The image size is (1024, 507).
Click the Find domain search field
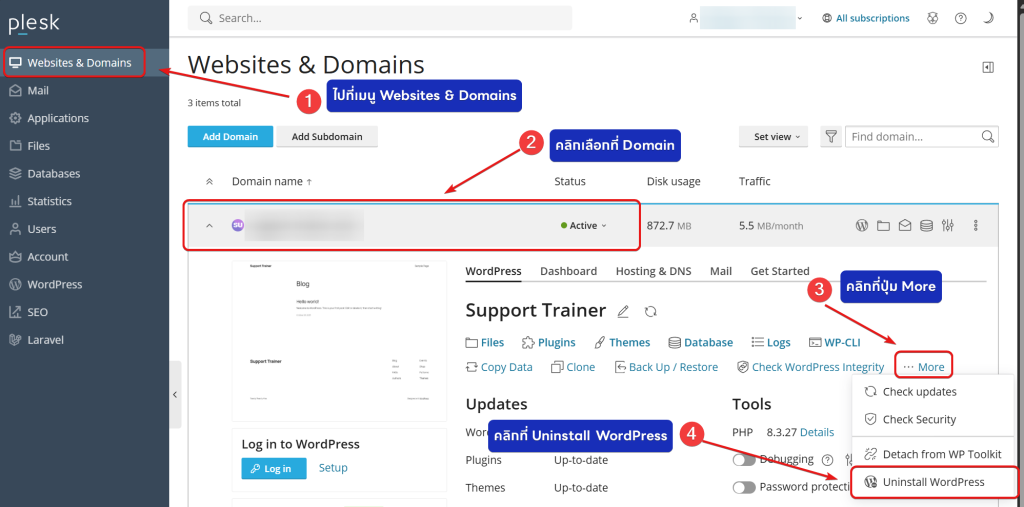point(913,137)
